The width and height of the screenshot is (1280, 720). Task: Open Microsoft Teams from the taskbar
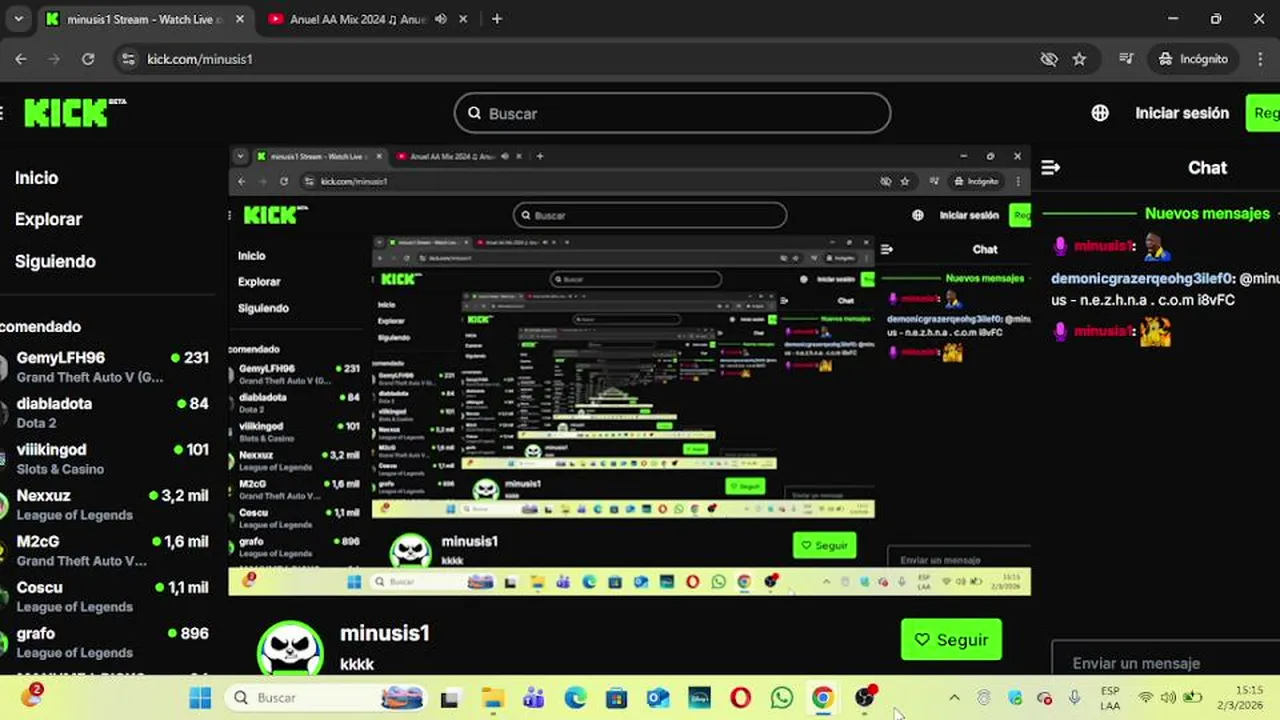[533, 698]
